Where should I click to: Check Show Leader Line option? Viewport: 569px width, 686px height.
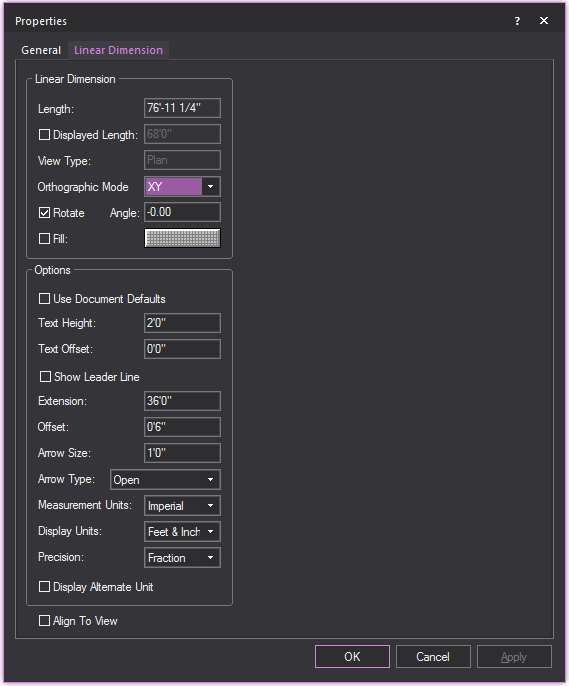coord(45,377)
